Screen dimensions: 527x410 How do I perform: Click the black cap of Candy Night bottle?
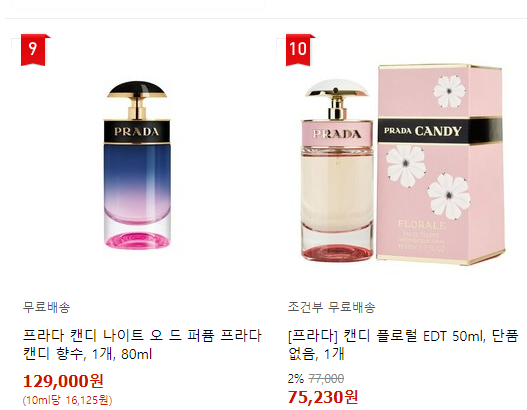(x=137, y=89)
